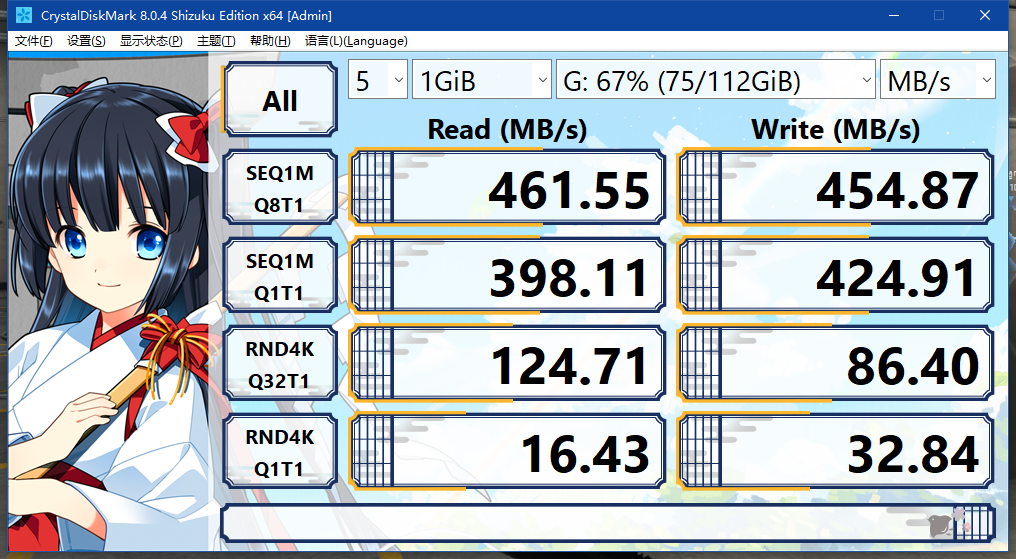This screenshot has height=559, width=1016.
Task: Run the RND4K Q32T1 test
Action: [x=280, y=364]
